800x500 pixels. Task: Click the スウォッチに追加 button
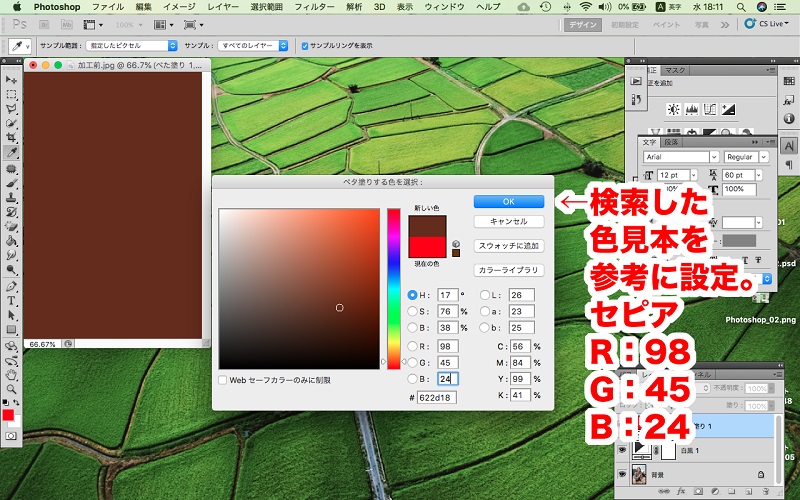[x=509, y=245]
